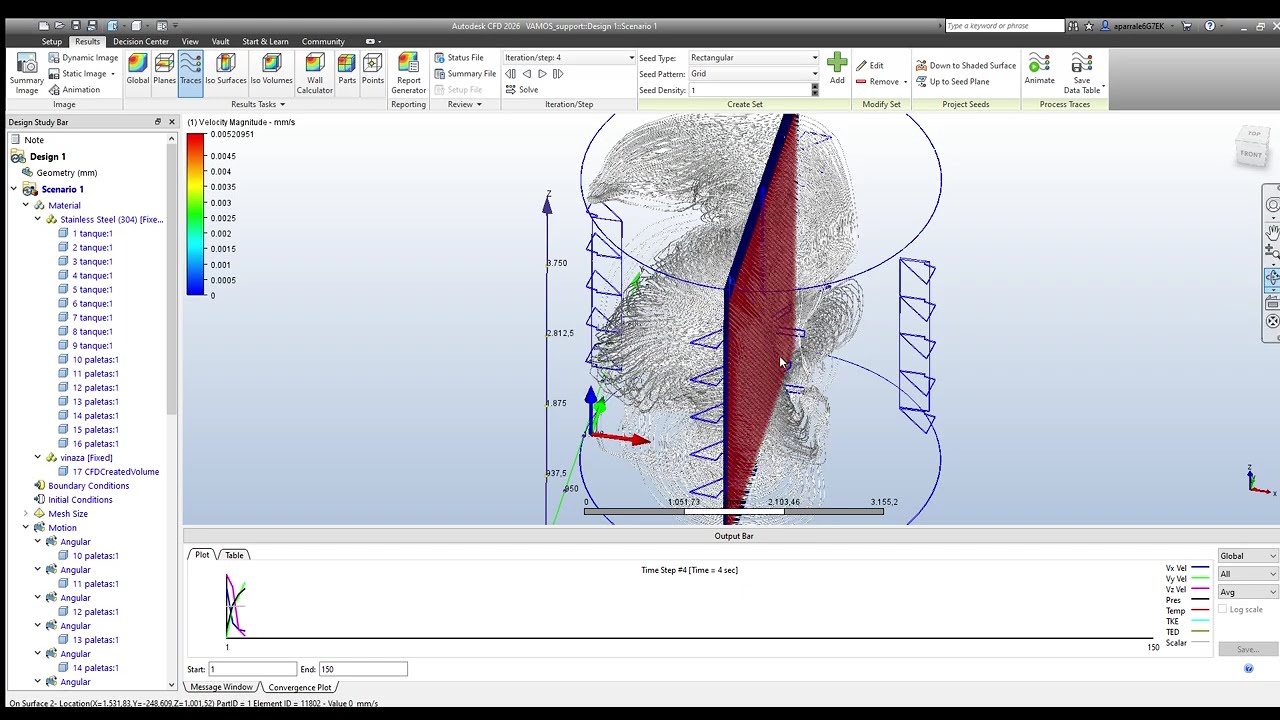Jump to first iteration step
Image resolution: width=1280 pixels, height=720 pixels.
click(x=511, y=74)
